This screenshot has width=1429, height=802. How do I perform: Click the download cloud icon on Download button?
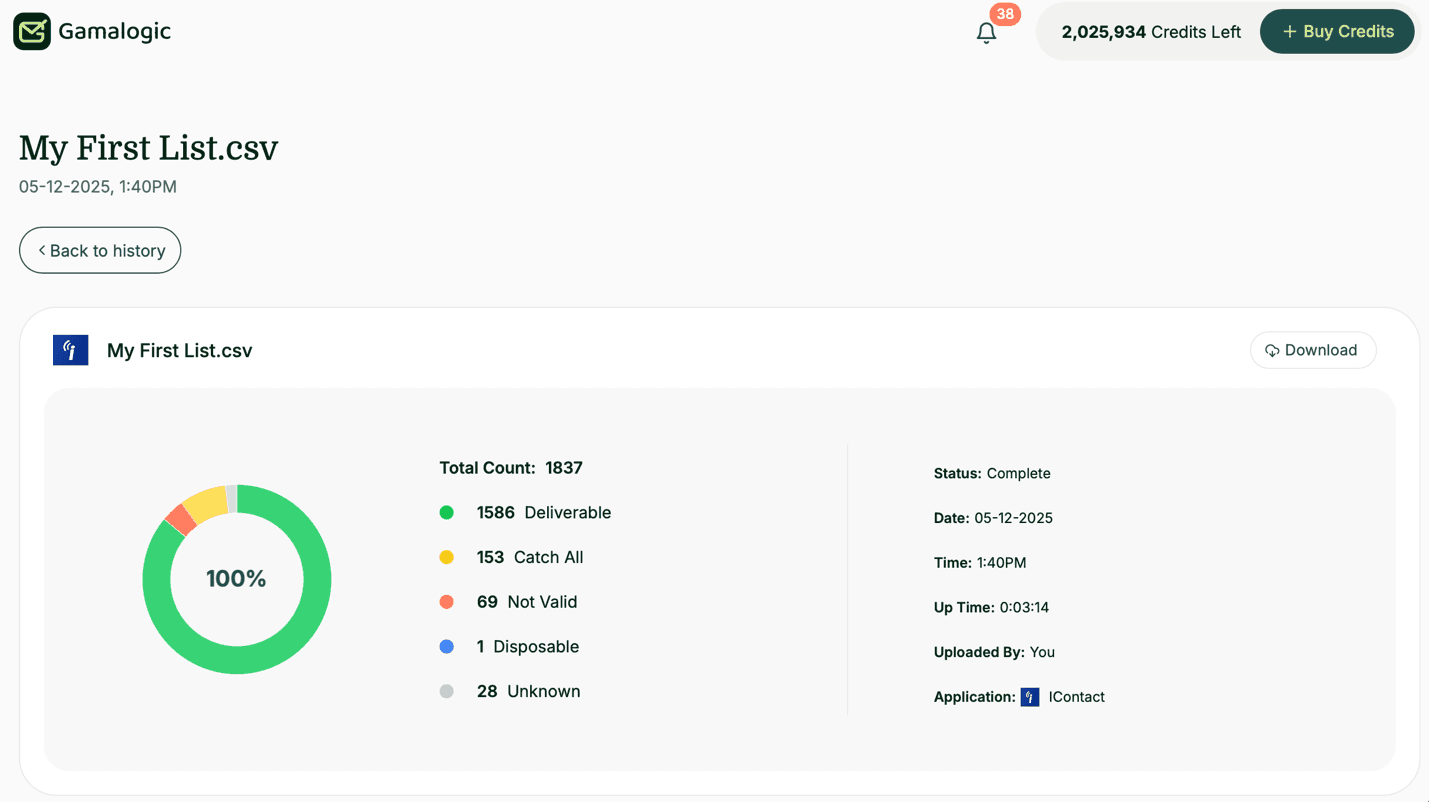(1272, 350)
